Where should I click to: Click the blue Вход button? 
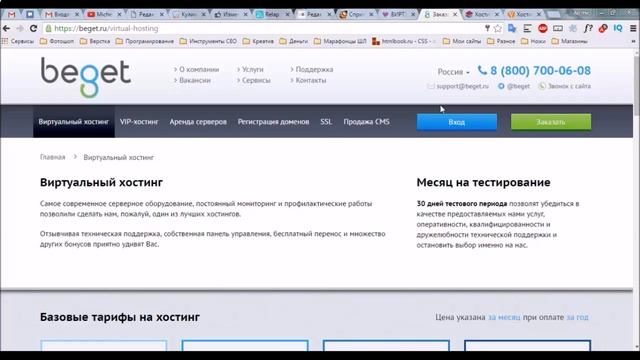(x=457, y=122)
